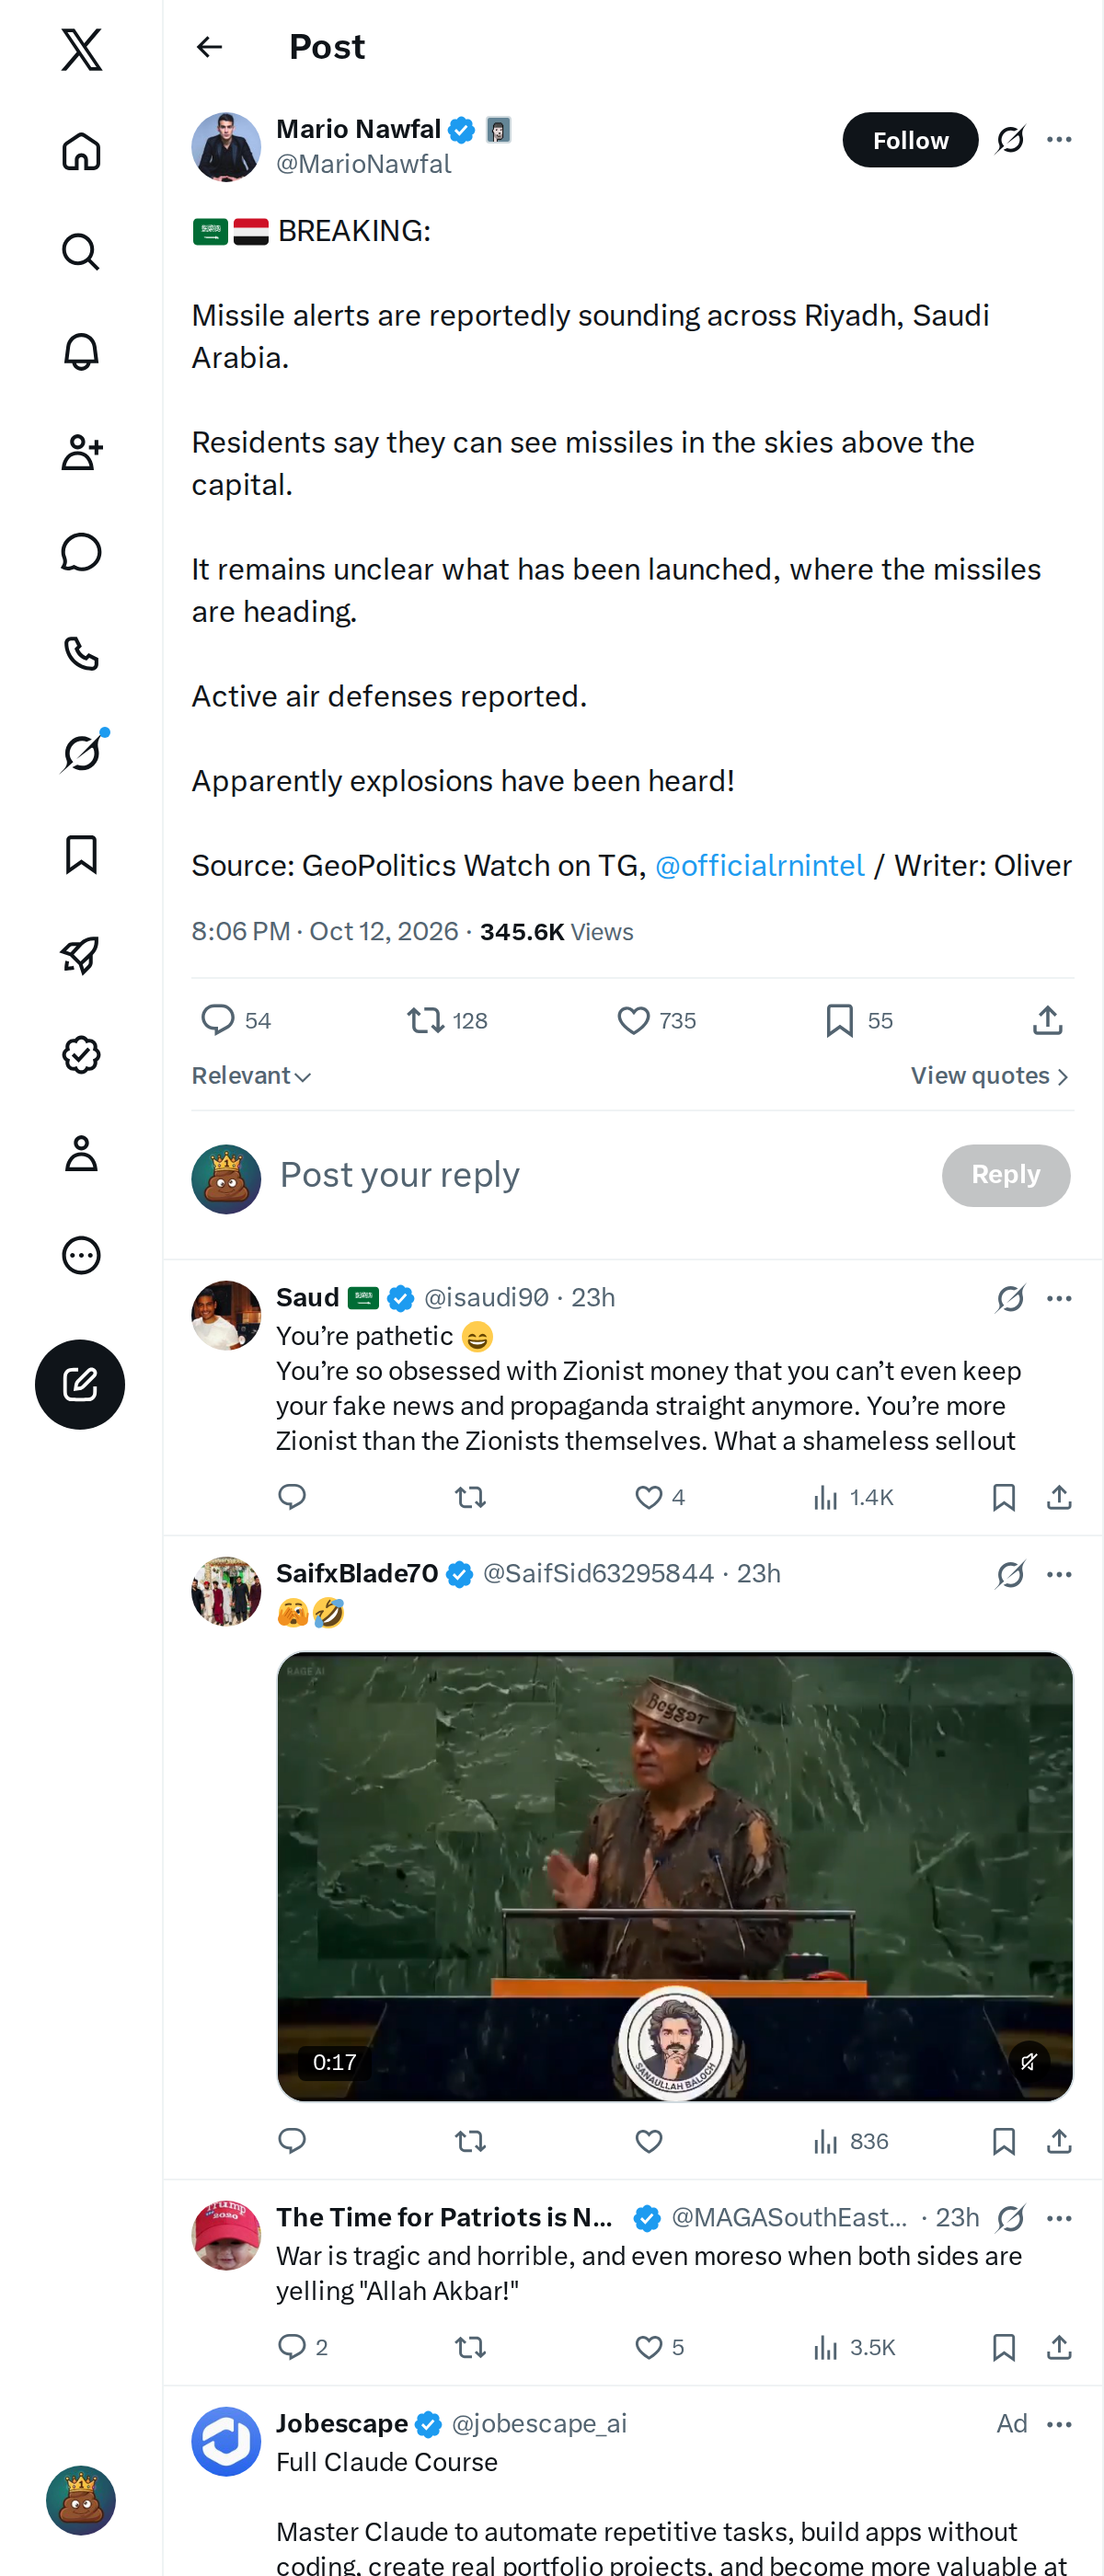Viewport: 1104px width, 2576px height.
Task: Follow Mario Nawfal
Action: pyautogui.click(x=910, y=140)
